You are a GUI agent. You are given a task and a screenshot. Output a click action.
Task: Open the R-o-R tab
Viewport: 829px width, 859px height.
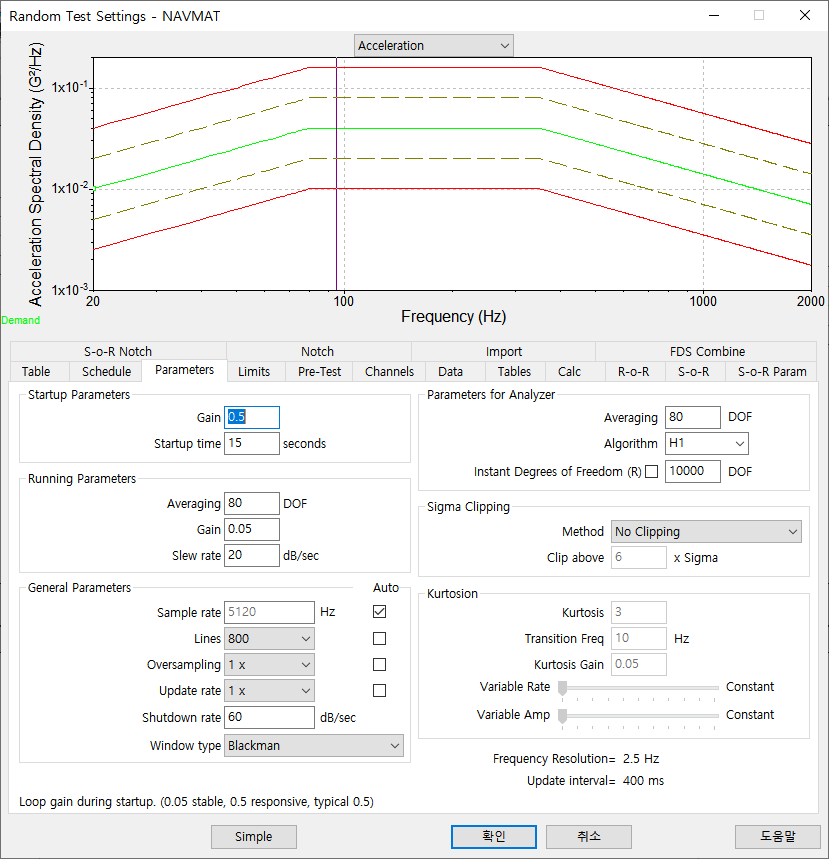(x=634, y=371)
